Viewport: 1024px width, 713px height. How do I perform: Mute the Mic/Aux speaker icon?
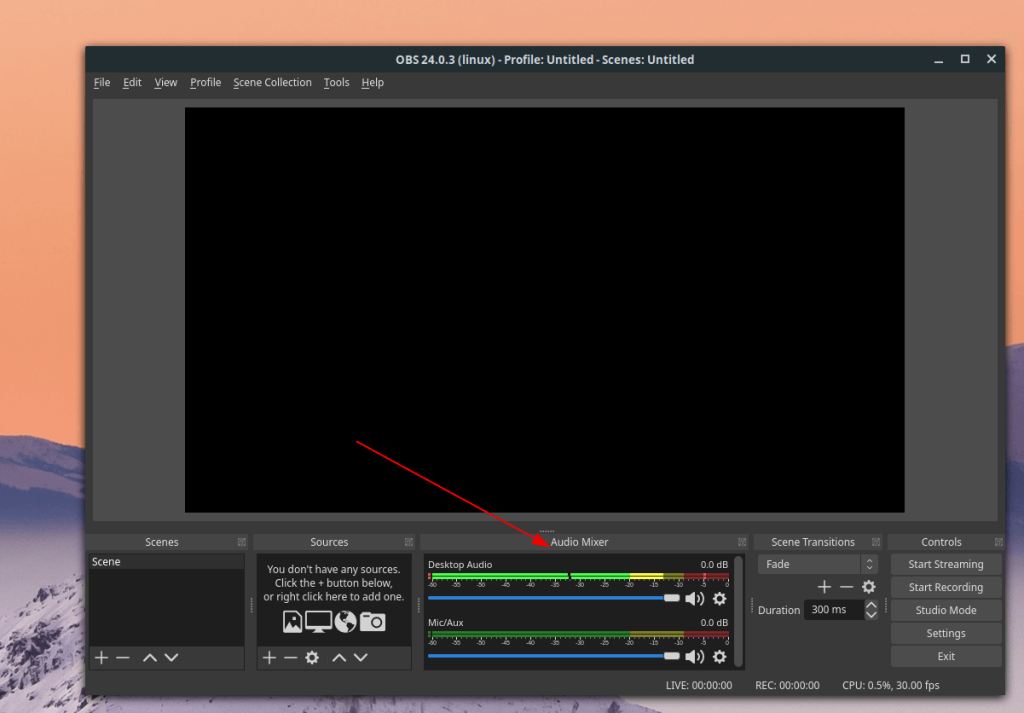pos(695,656)
